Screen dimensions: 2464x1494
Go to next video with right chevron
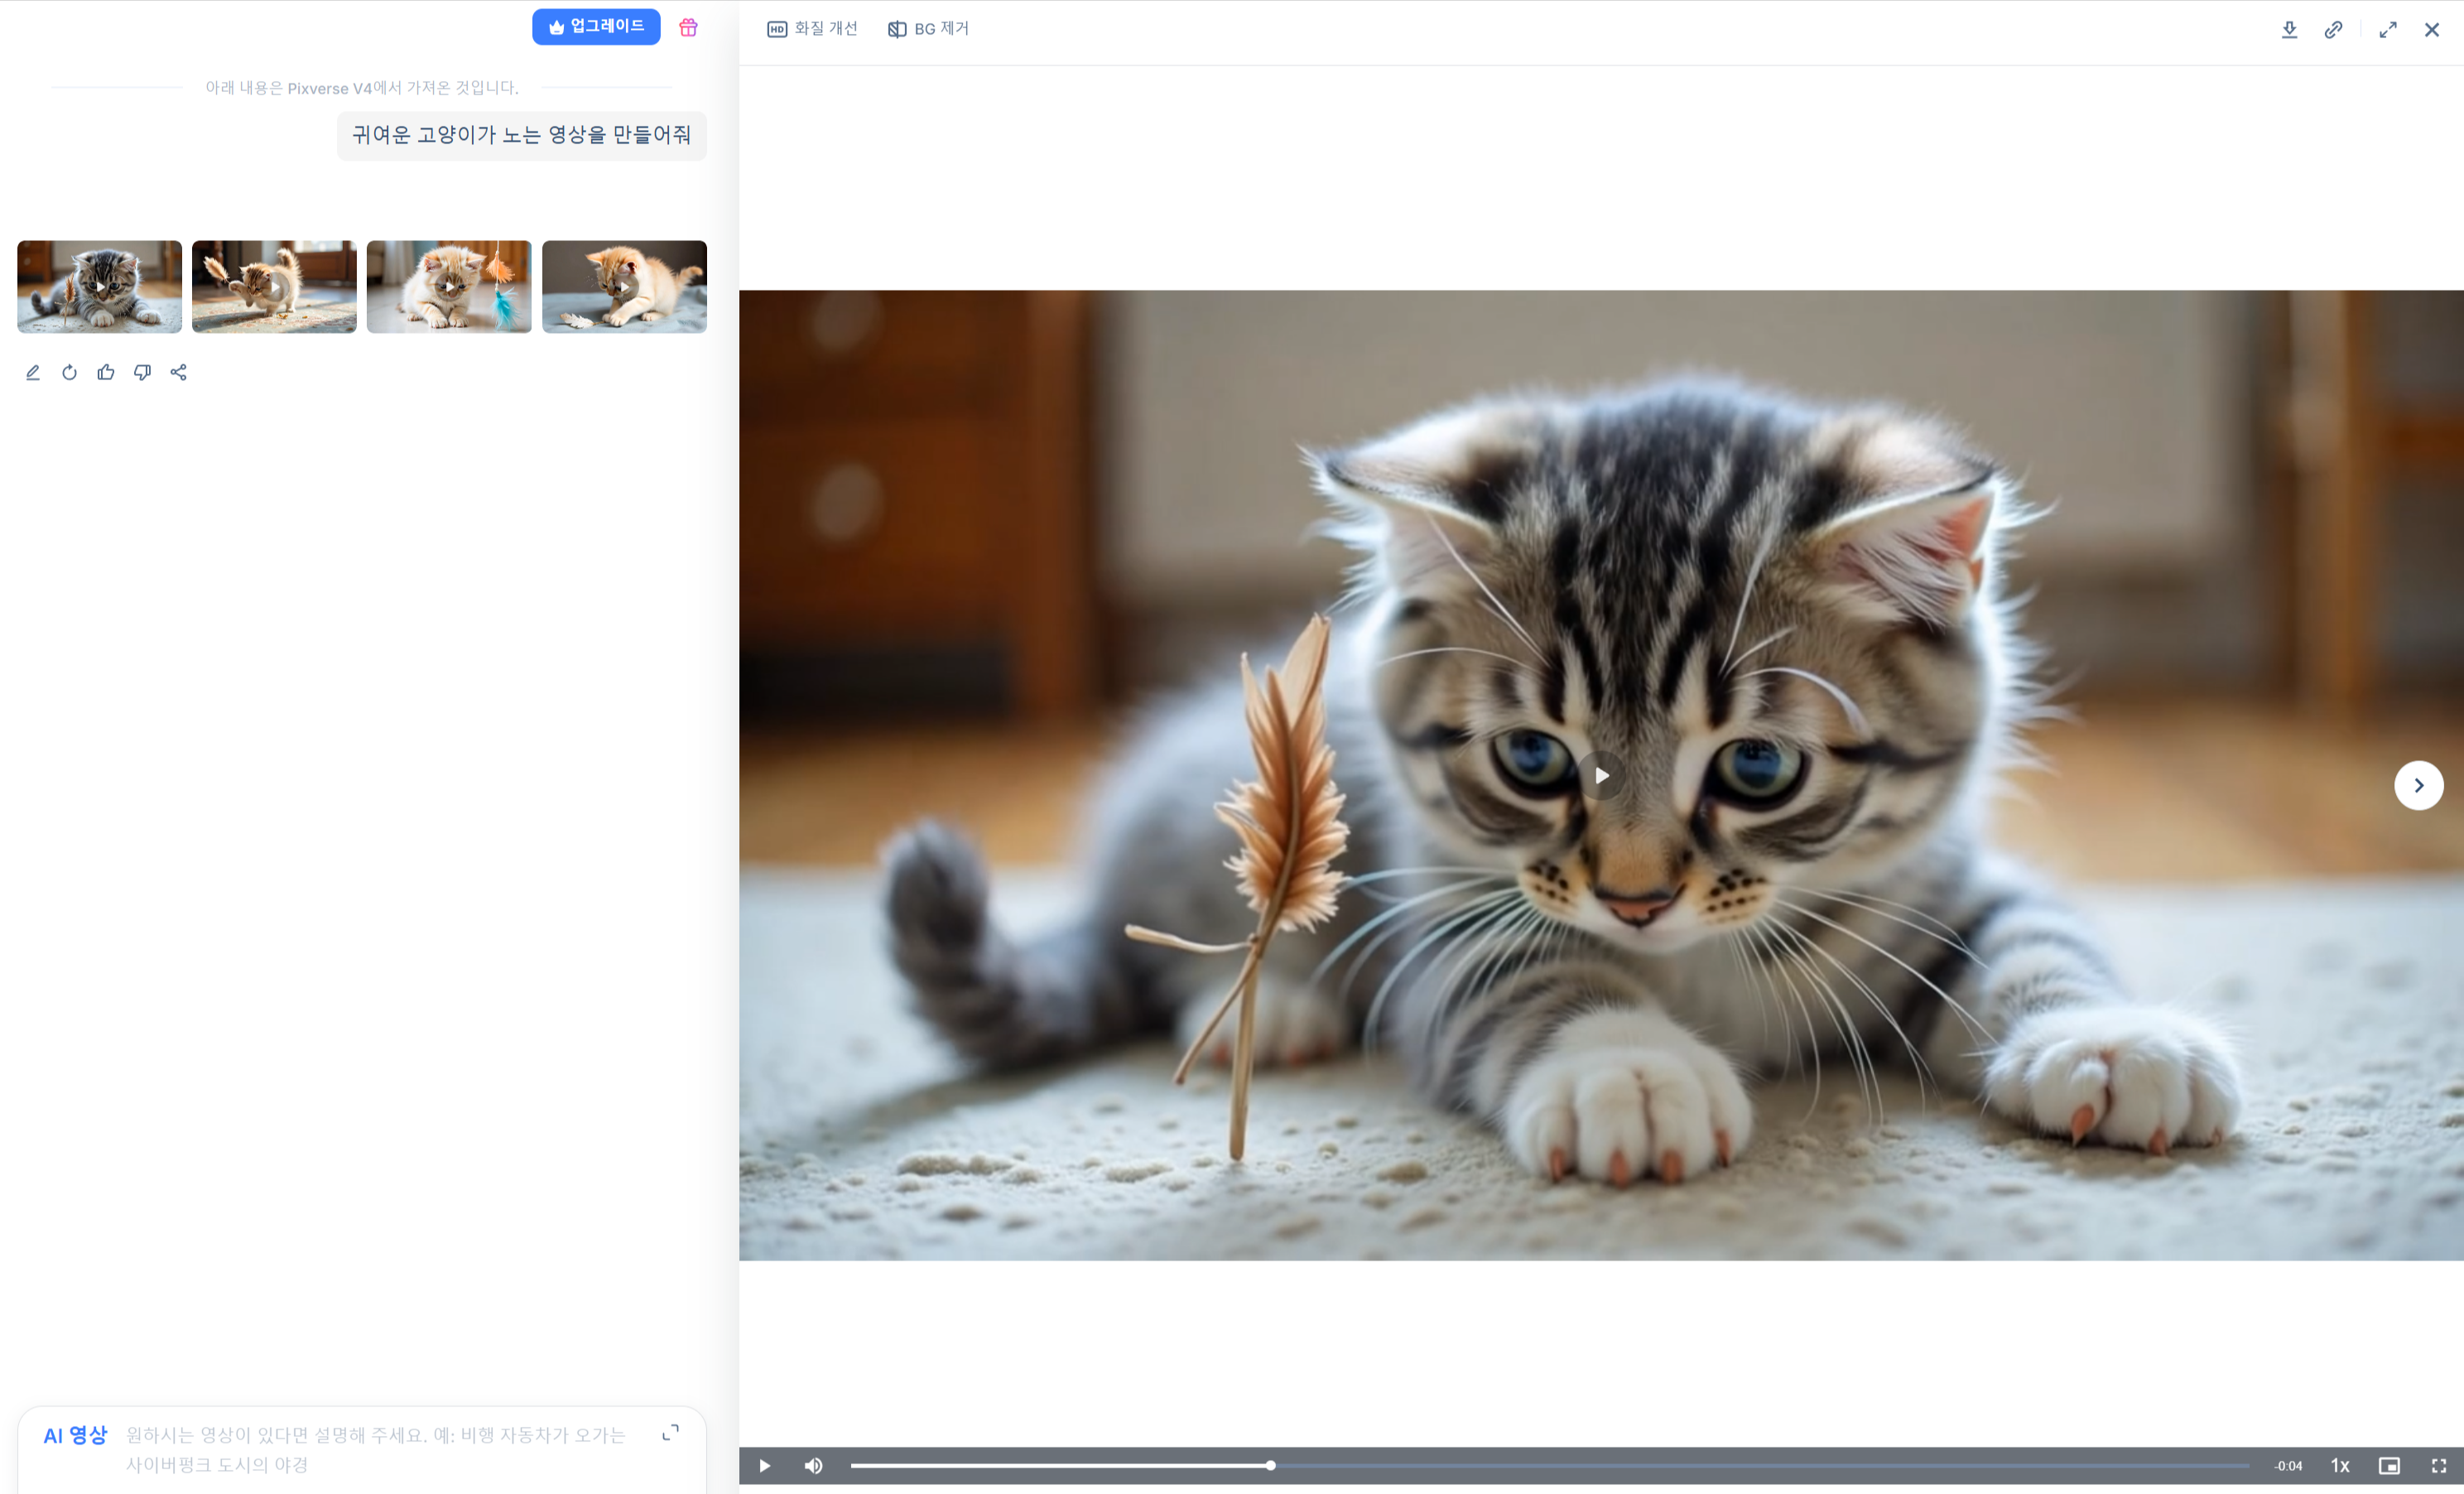tap(2418, 785)
